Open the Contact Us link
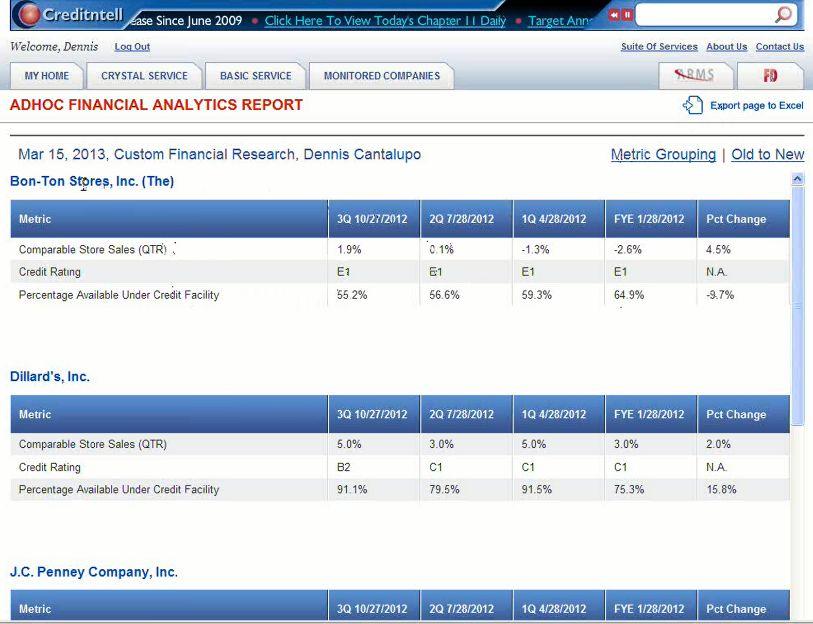The height and width of the screenshot is (624, 813). point(780,47)
